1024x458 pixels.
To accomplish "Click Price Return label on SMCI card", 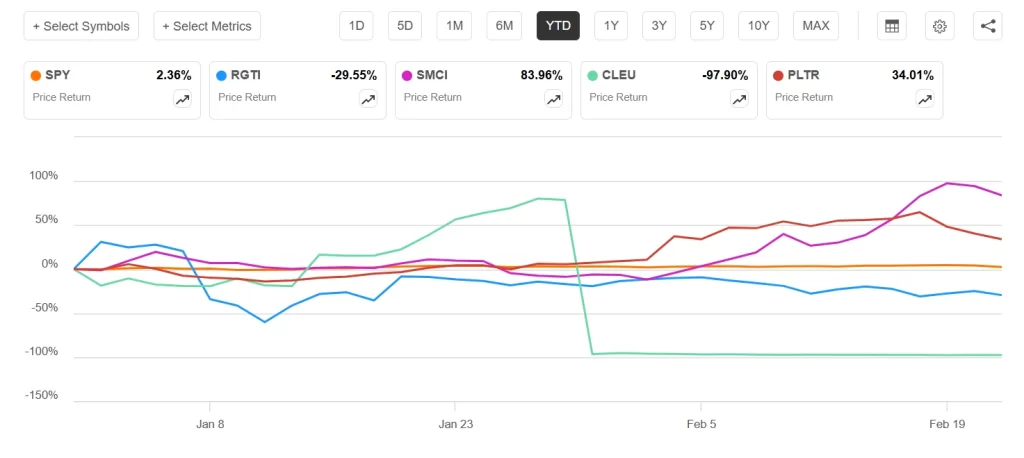I will click(x=432, y=97).
